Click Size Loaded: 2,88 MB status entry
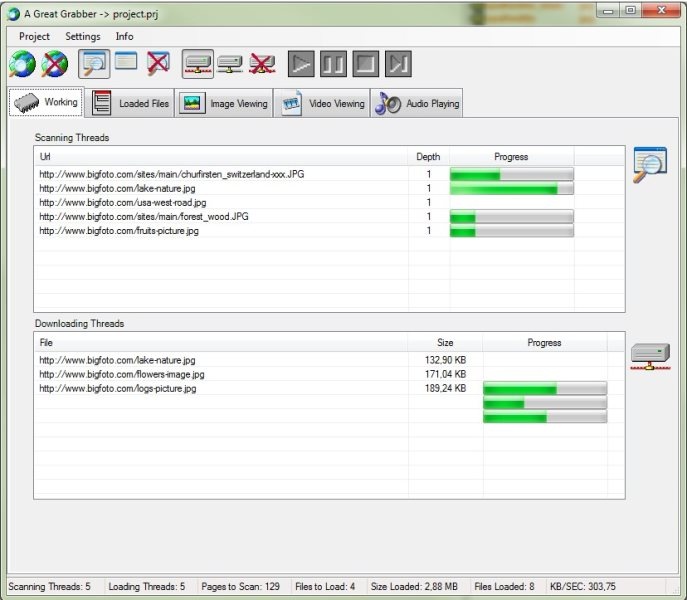The width and height of the screenshot is (687, 600). (x=414, y=586)
